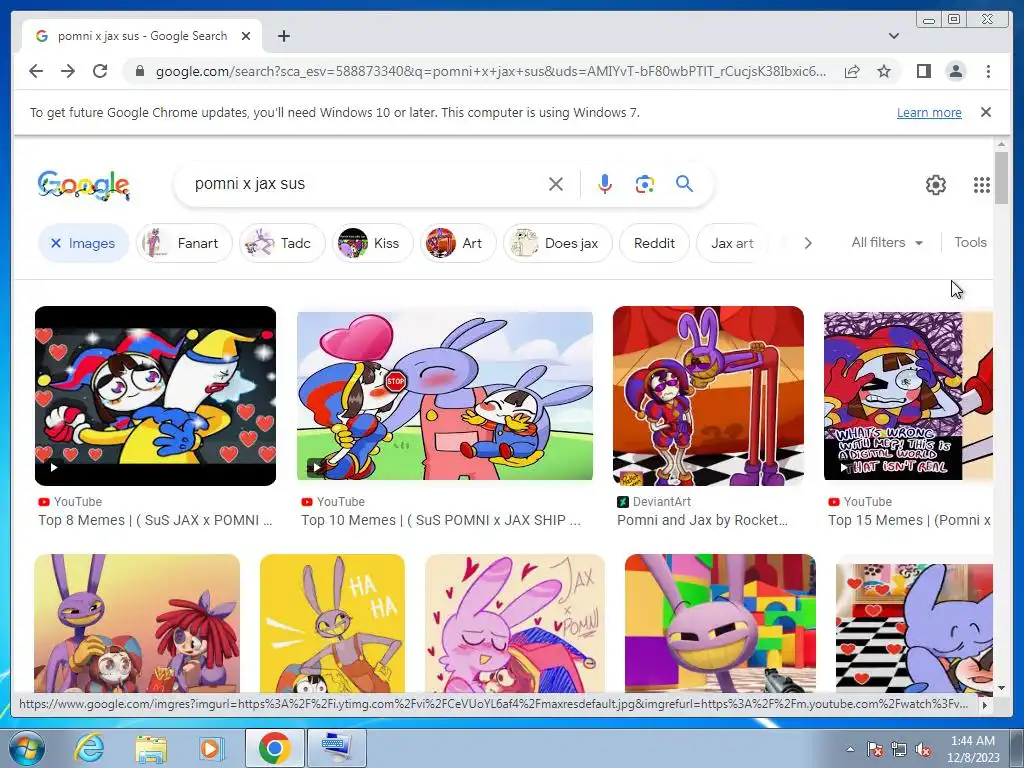Screen dimensions: 1024x768
Task: Show hidden tray icons arrow
Action: coord(850,749)
